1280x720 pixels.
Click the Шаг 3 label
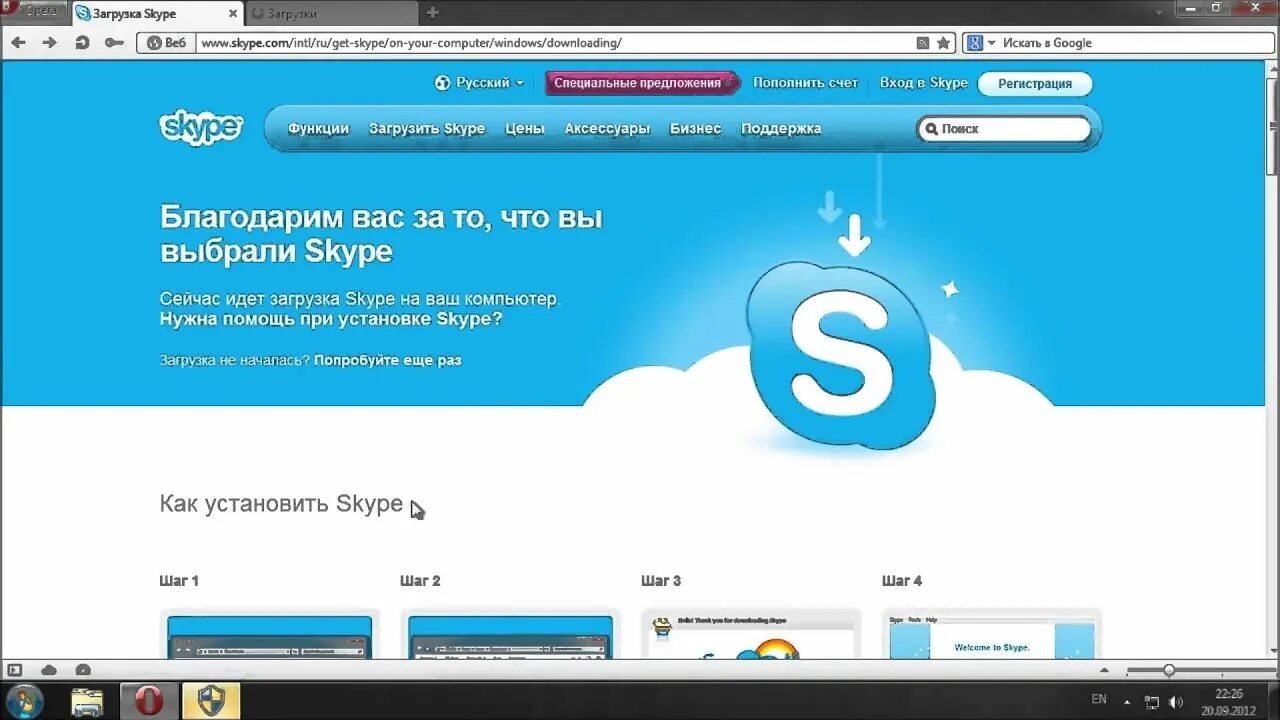661,580
